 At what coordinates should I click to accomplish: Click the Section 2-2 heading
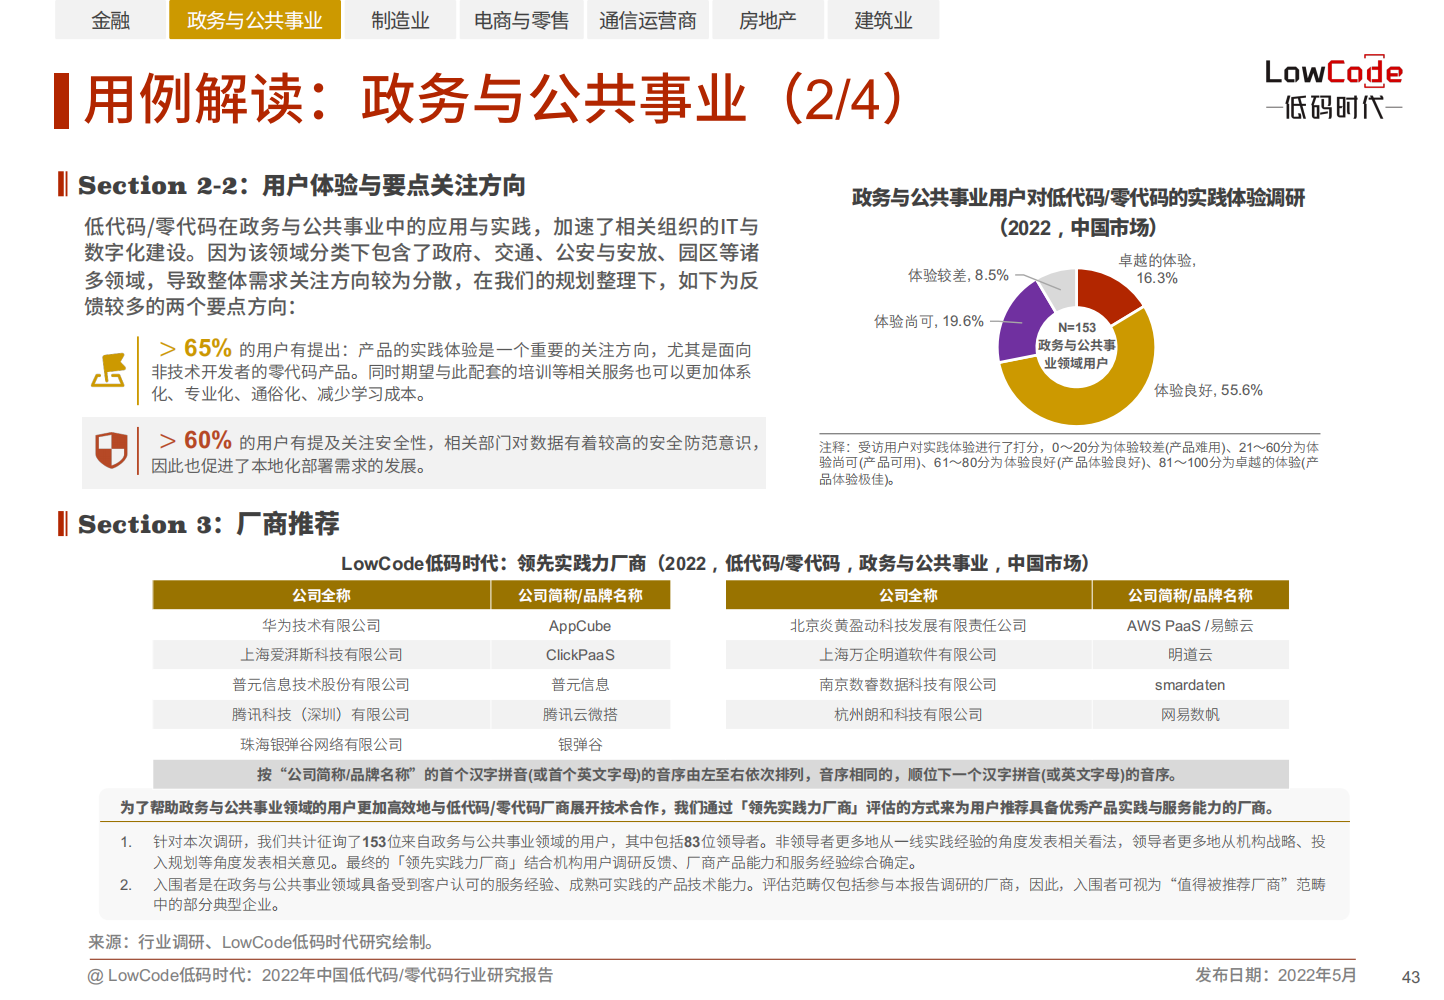coord(301,185)
